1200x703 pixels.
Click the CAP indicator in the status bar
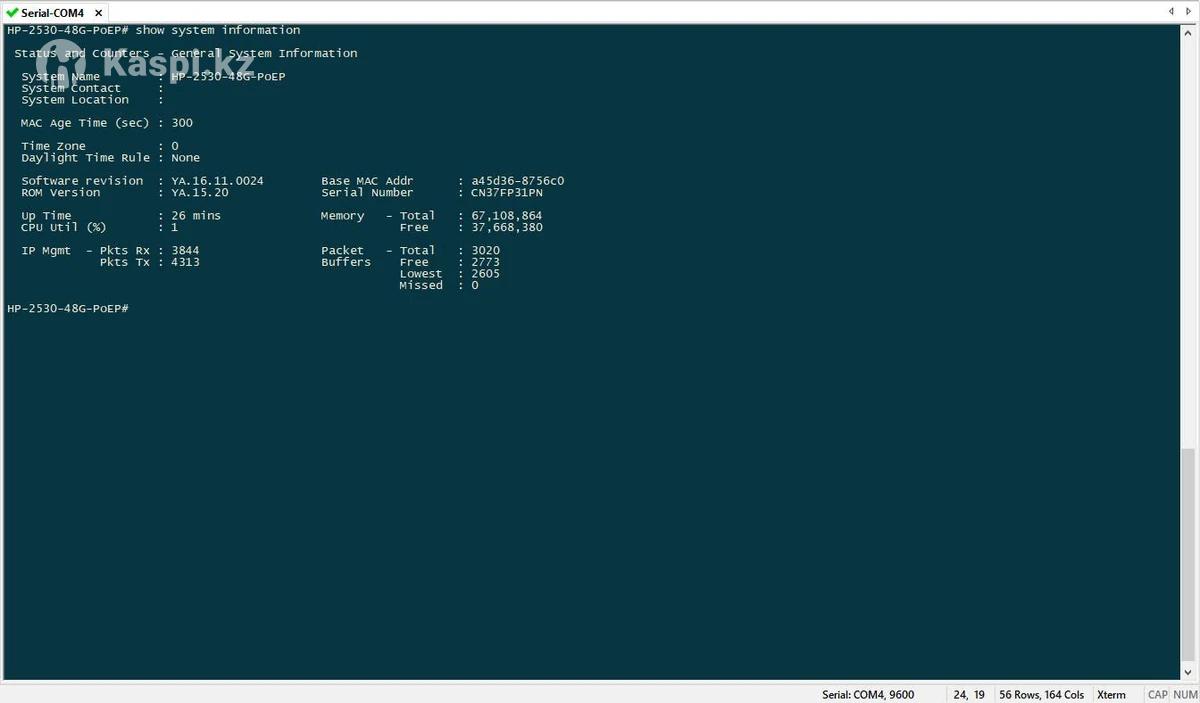click(x=1157, y=694)
